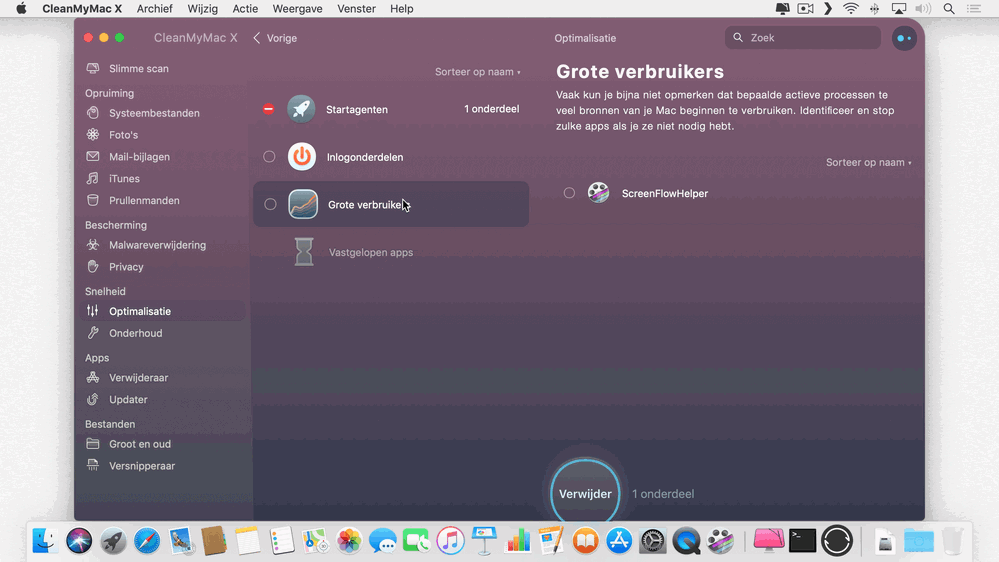The image size is (999, 562).
Task: Click the Inlogonderdelen power icon
Action: tap(302, 157)
